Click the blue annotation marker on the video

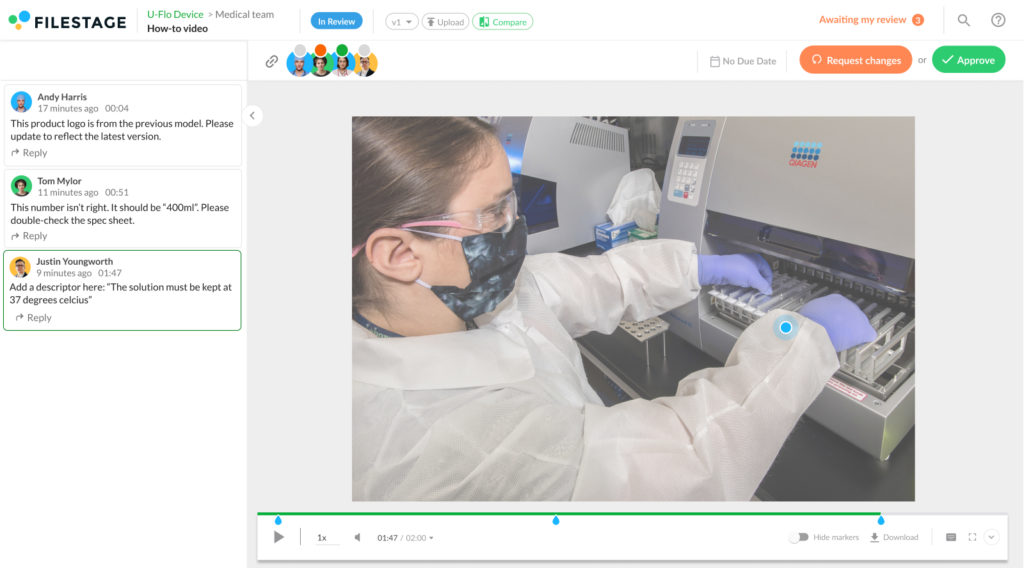click(x=786, y=327)
